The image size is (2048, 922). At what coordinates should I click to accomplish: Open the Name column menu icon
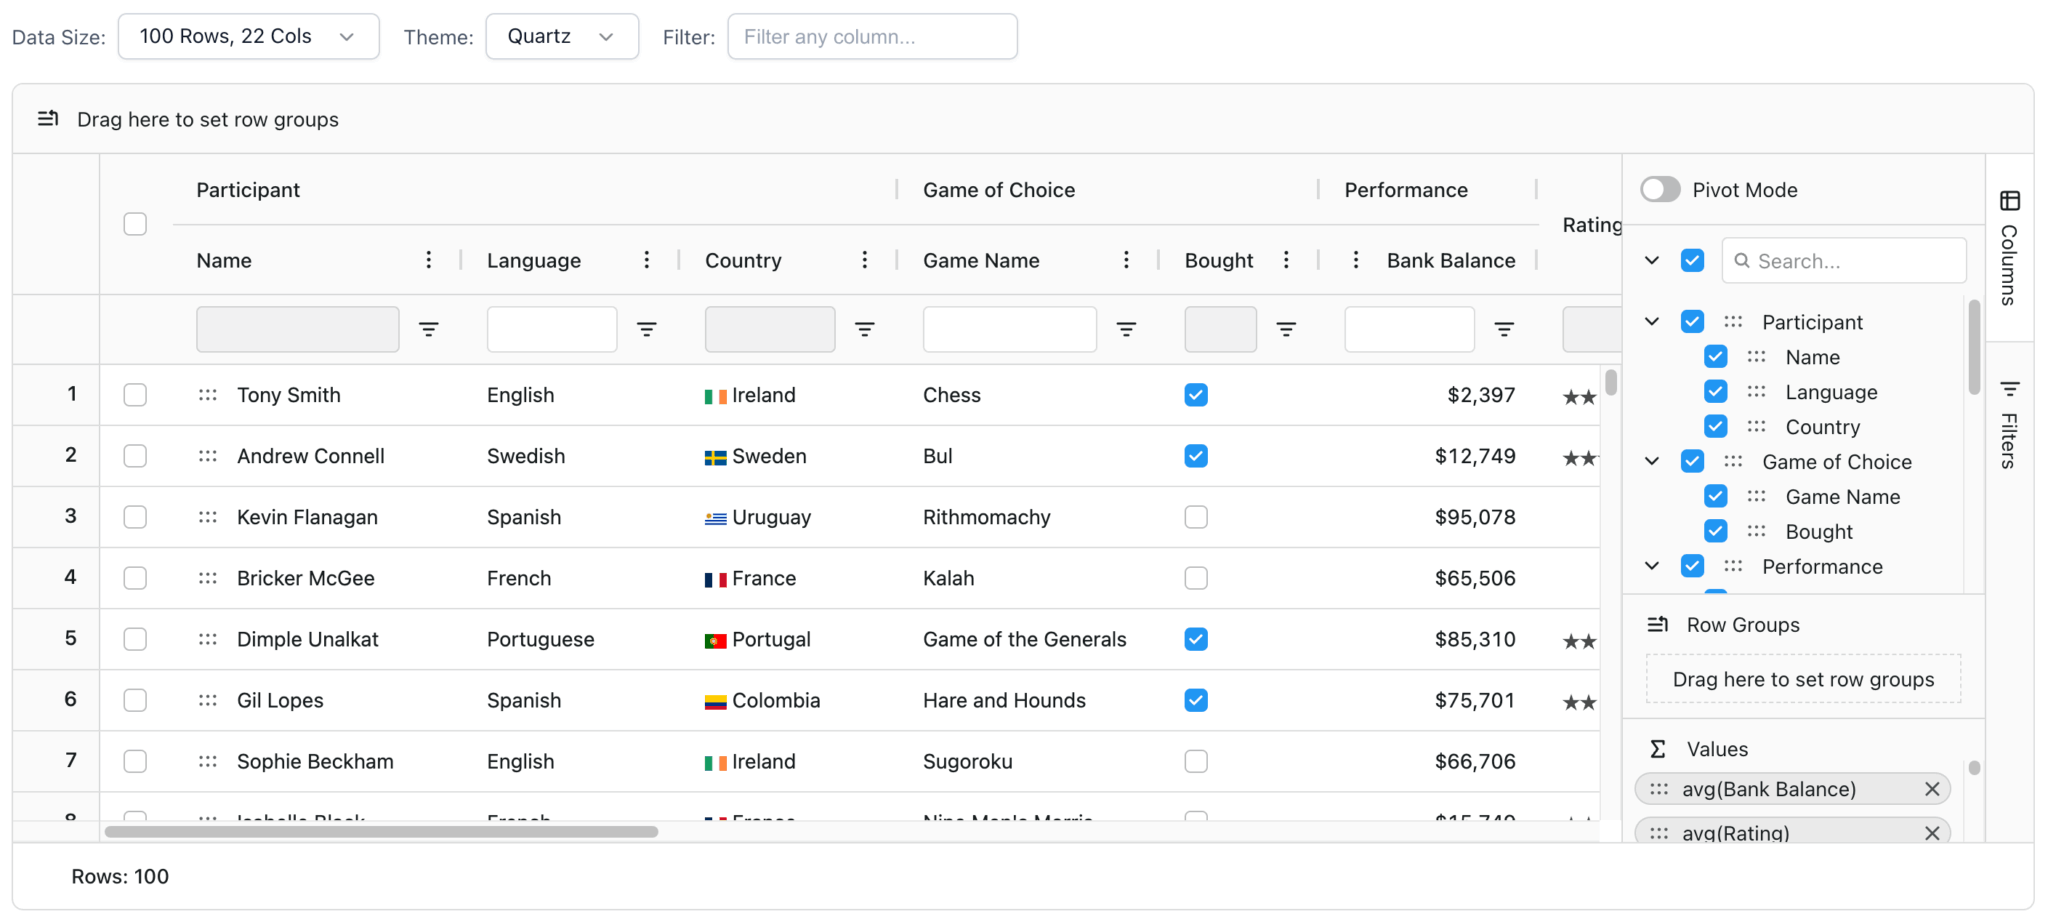[428, 260]
